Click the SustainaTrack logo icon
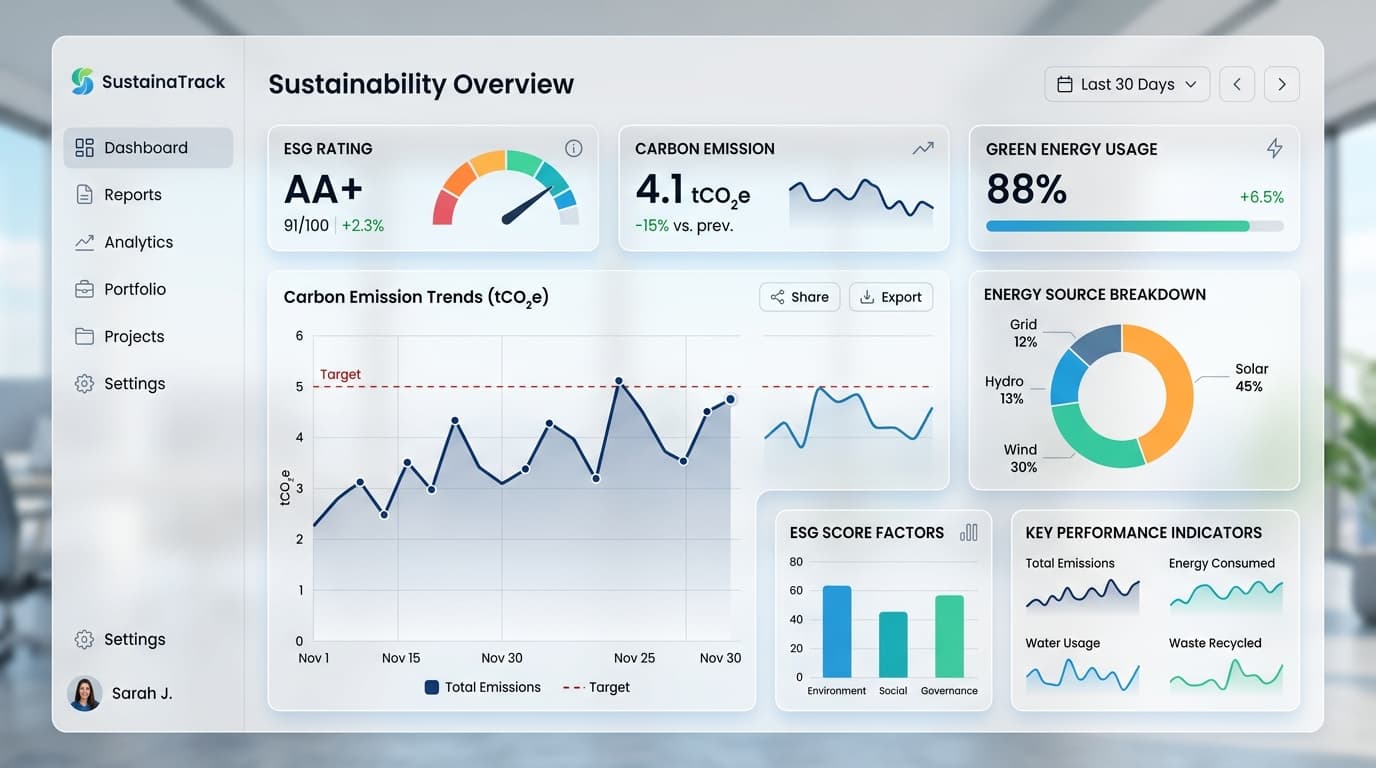Viewport: 1376px width, 768px height. pos(82,82)
